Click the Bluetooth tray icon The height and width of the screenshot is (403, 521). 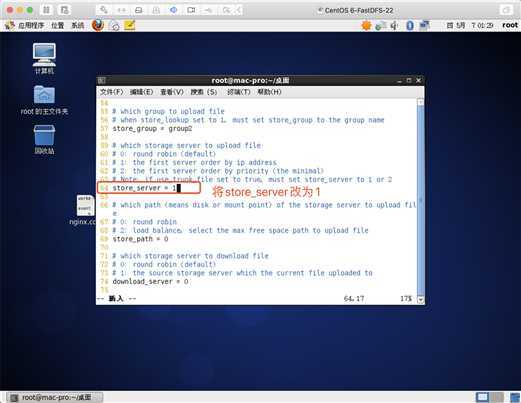click(410, 25)
